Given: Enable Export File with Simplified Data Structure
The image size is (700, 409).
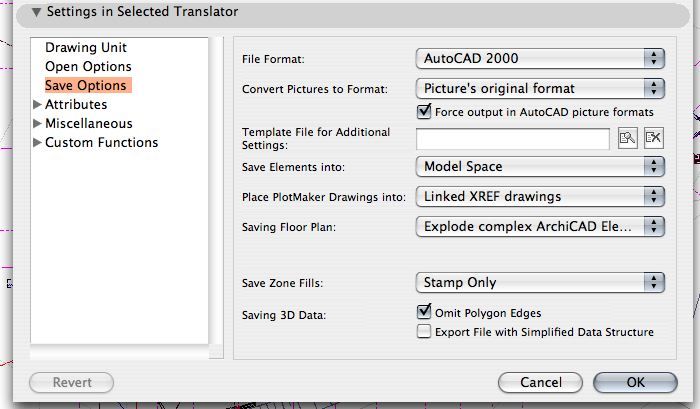Looking at the screenshot, I should coord(424,332).
